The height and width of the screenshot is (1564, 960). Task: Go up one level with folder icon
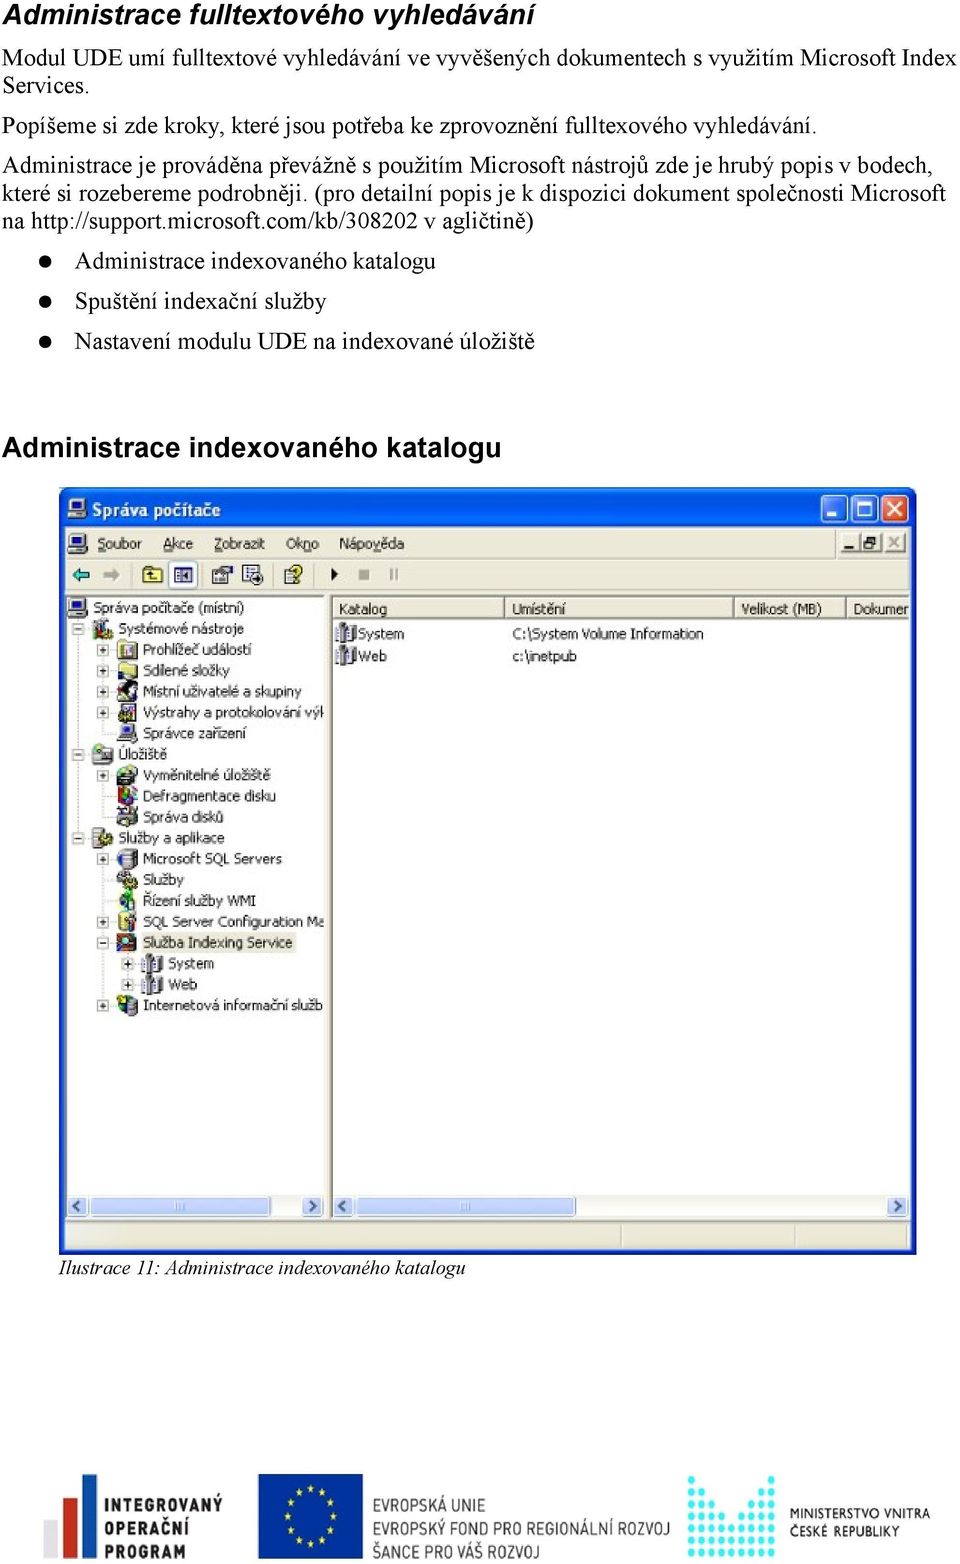coord(152,575)
